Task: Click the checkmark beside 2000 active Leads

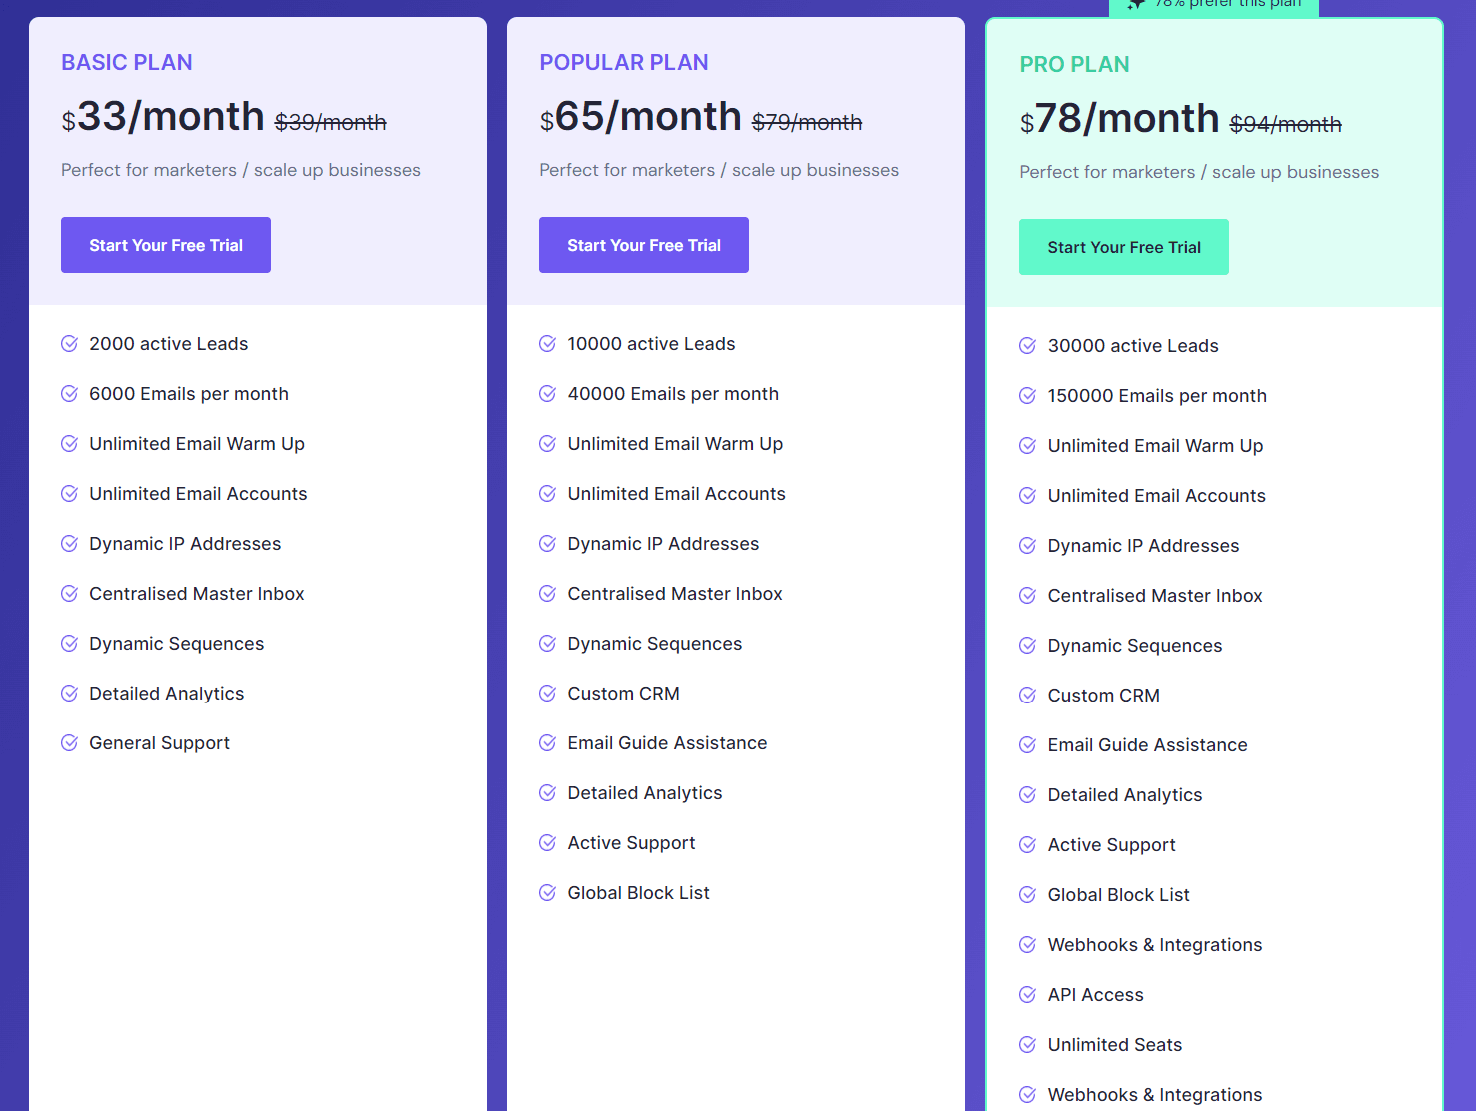Action: [x=69, y=343]
